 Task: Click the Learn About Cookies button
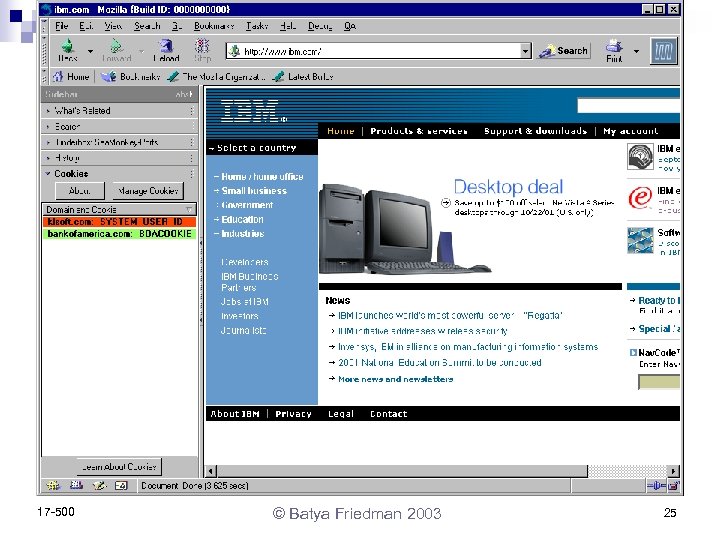point(119,467)
